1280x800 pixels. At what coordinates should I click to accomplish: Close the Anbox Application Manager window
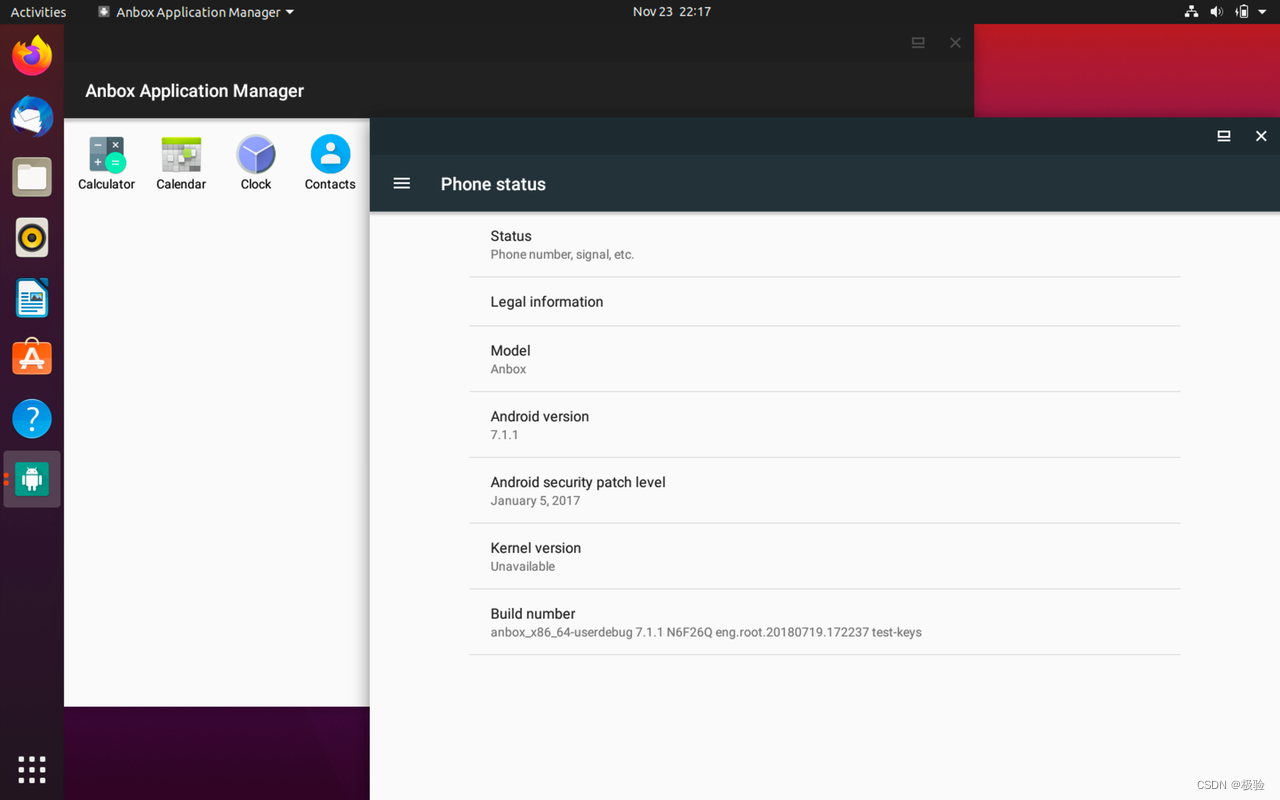coord(955,42)
